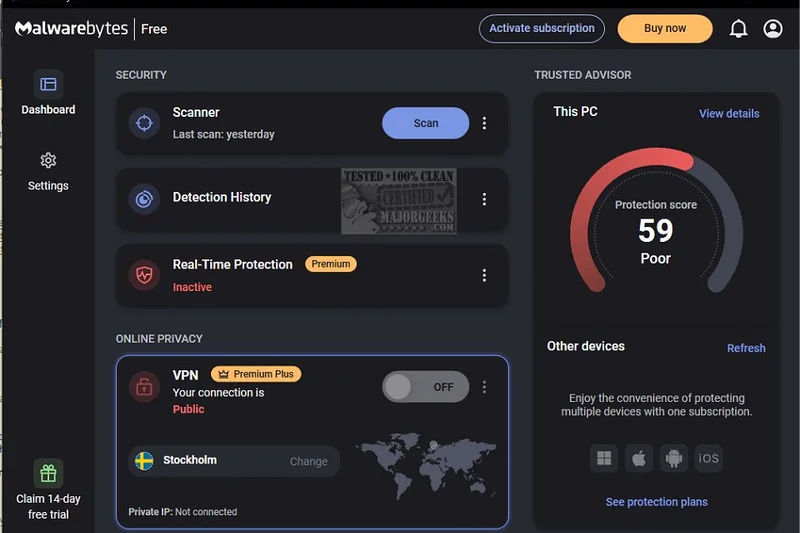Select the Android device icon

coord(673,458)
